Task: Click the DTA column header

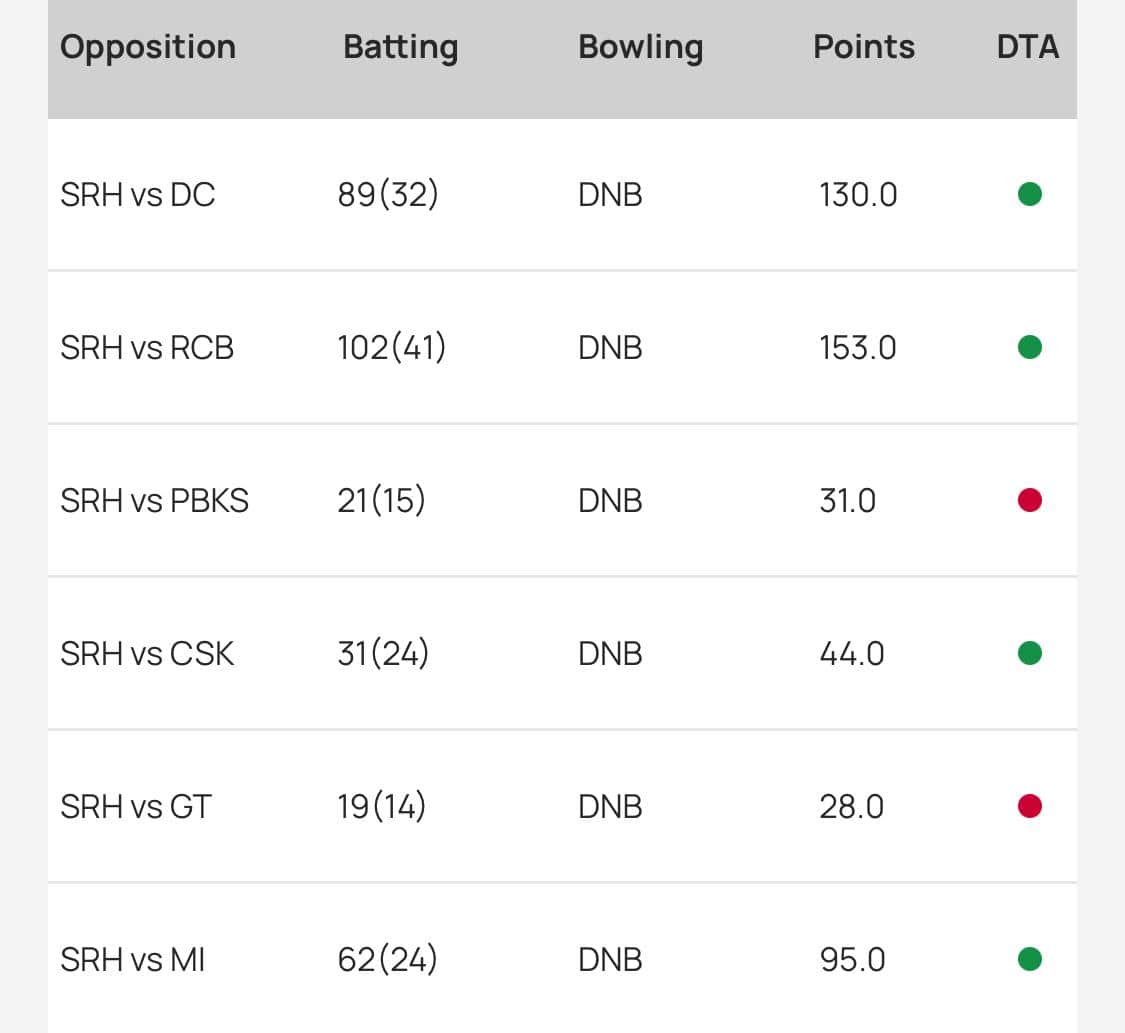Action: 1027,47
